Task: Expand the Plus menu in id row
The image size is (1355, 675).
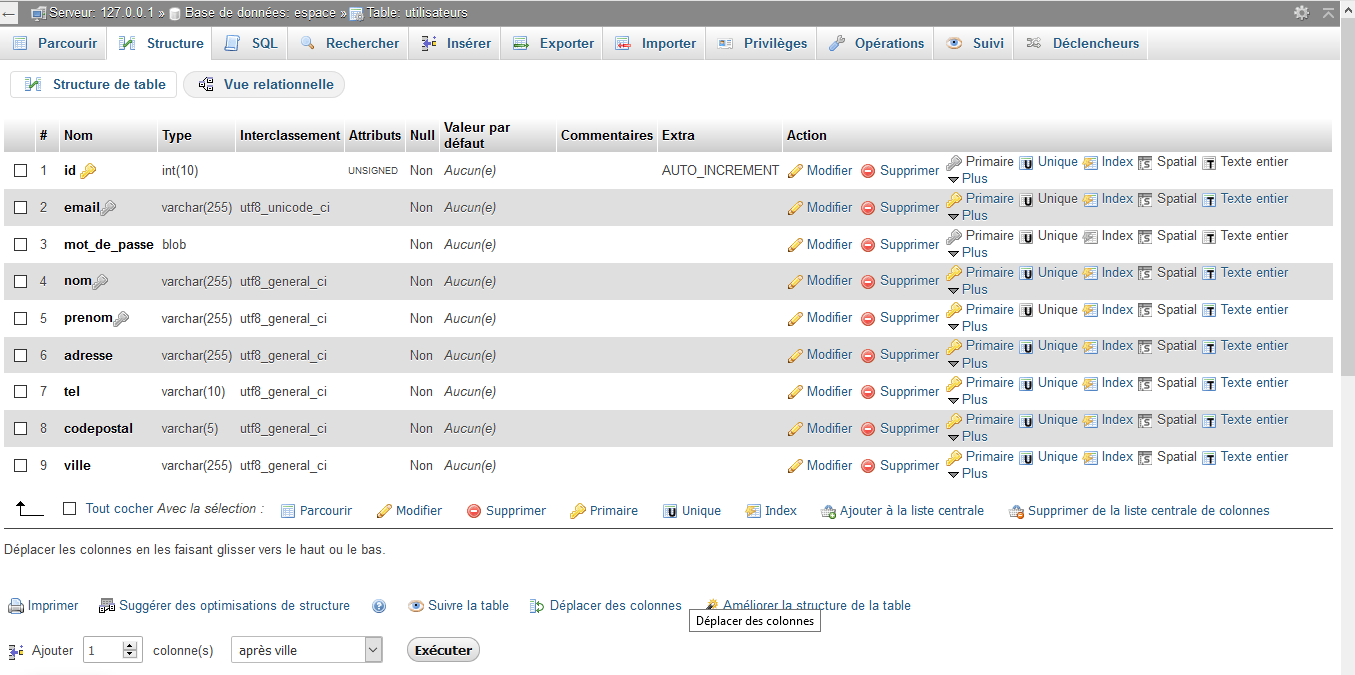Action: (967, 179)
